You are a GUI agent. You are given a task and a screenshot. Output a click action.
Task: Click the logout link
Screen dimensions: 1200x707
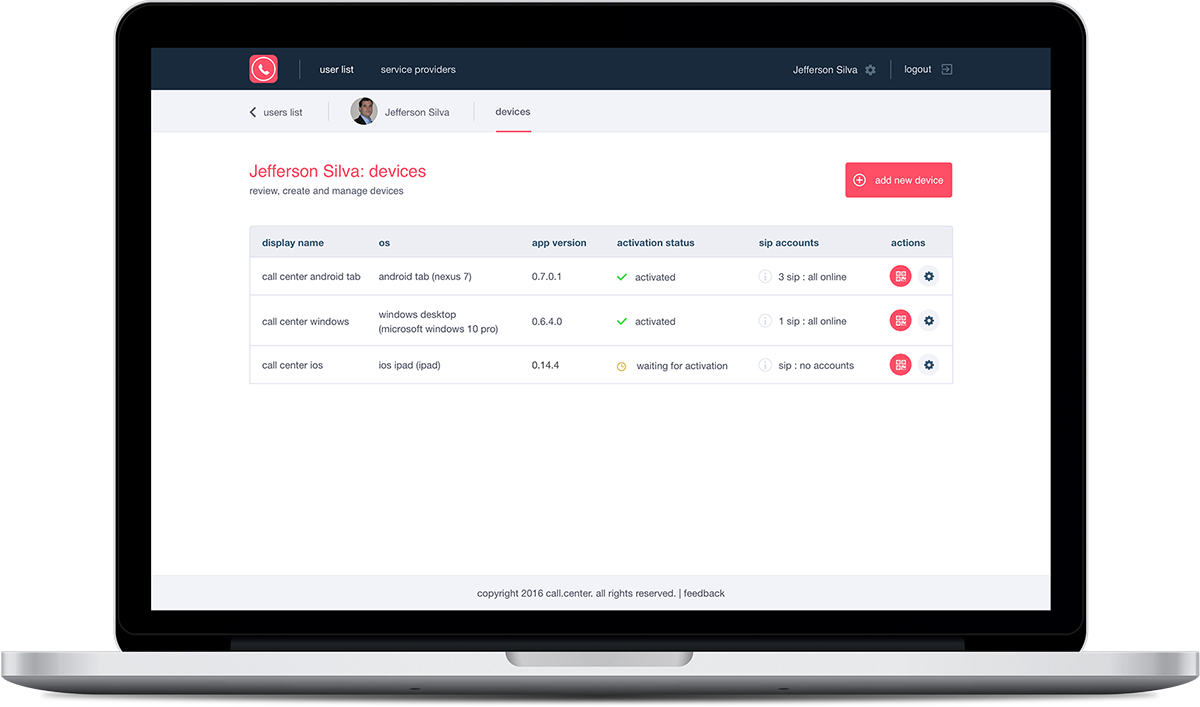click(x=918, y=70)
